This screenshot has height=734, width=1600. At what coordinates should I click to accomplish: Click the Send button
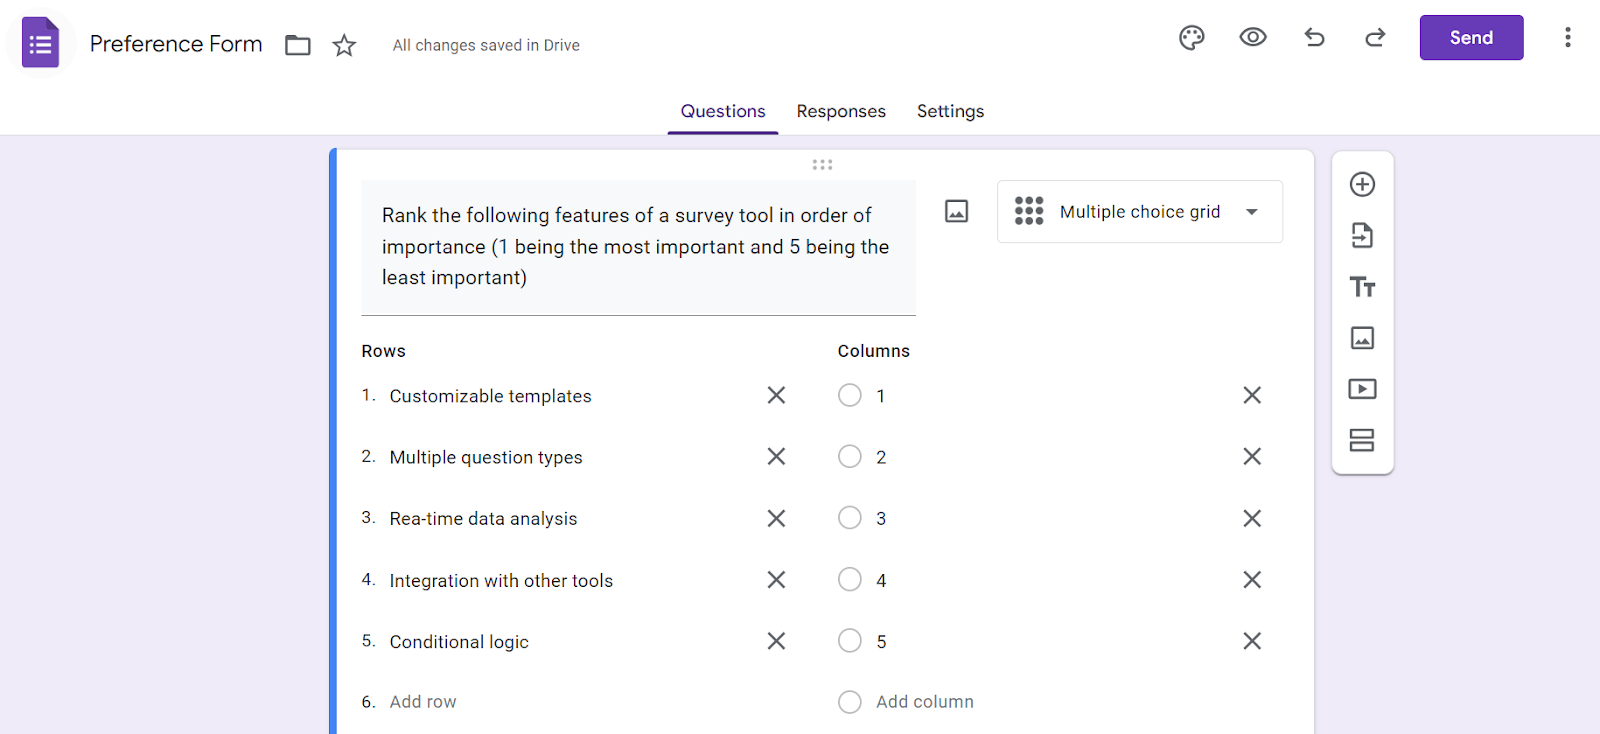click(1471, 38)
